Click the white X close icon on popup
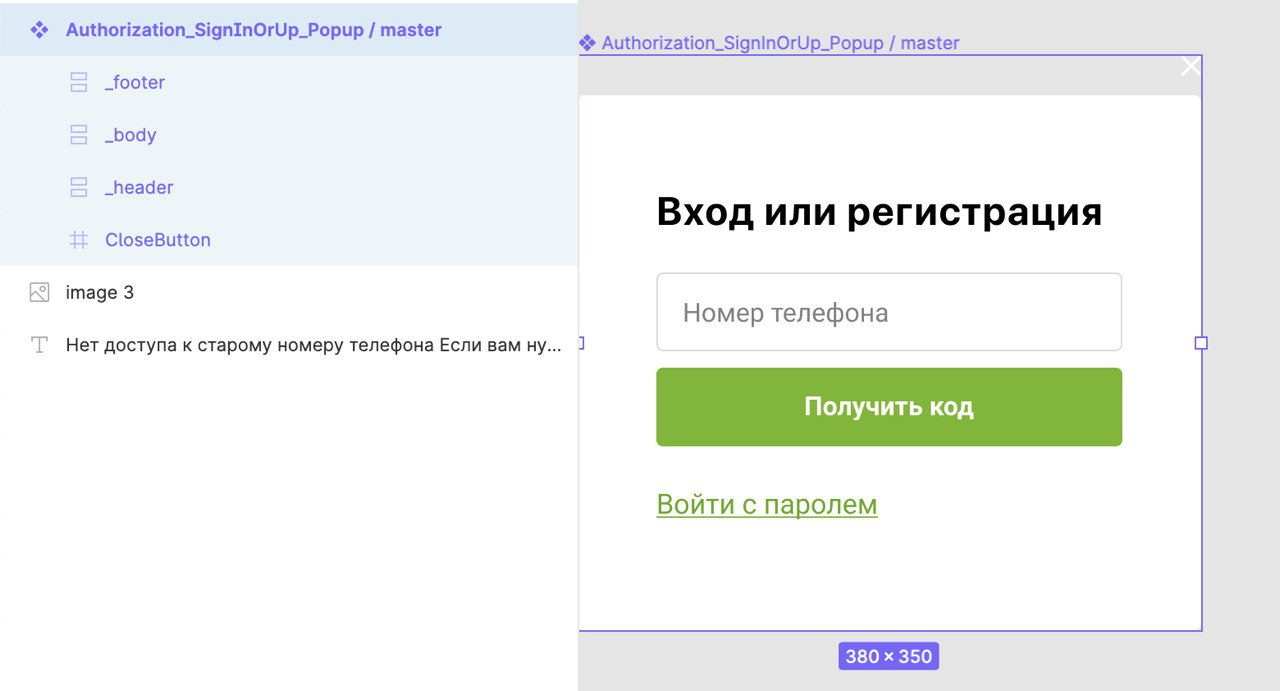1280x691 pixels. click(1190, 66)
